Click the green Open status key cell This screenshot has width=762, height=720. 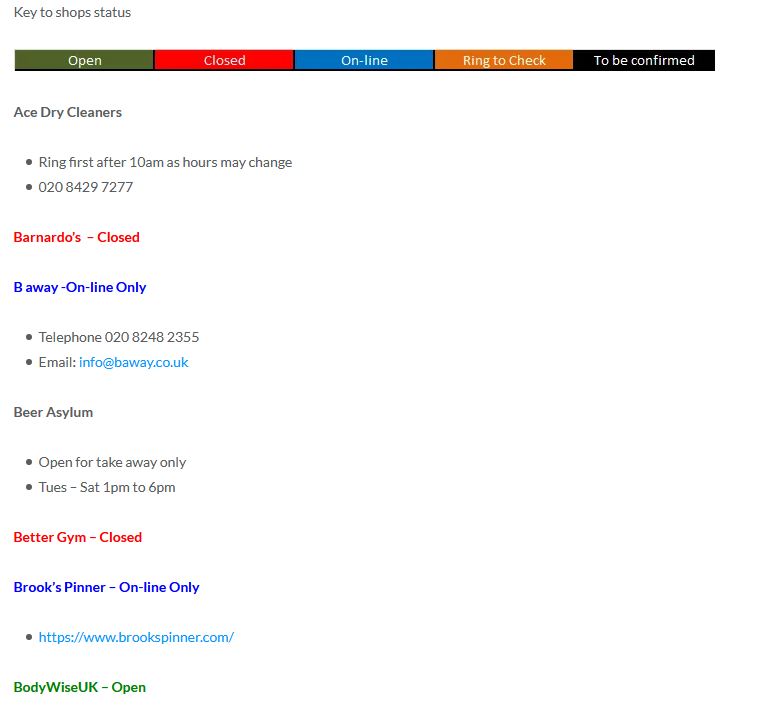(x=84, y=60)
